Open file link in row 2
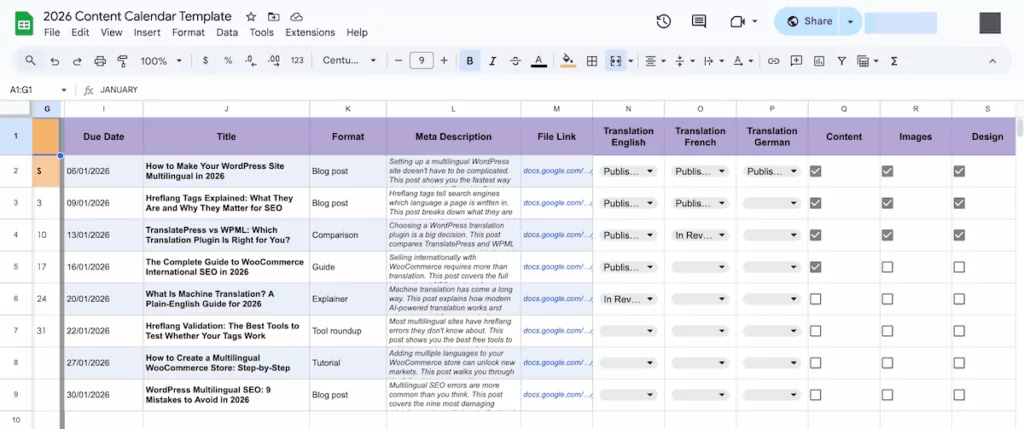The width and height of the screenshot is (1024, 429). (556, 171)
